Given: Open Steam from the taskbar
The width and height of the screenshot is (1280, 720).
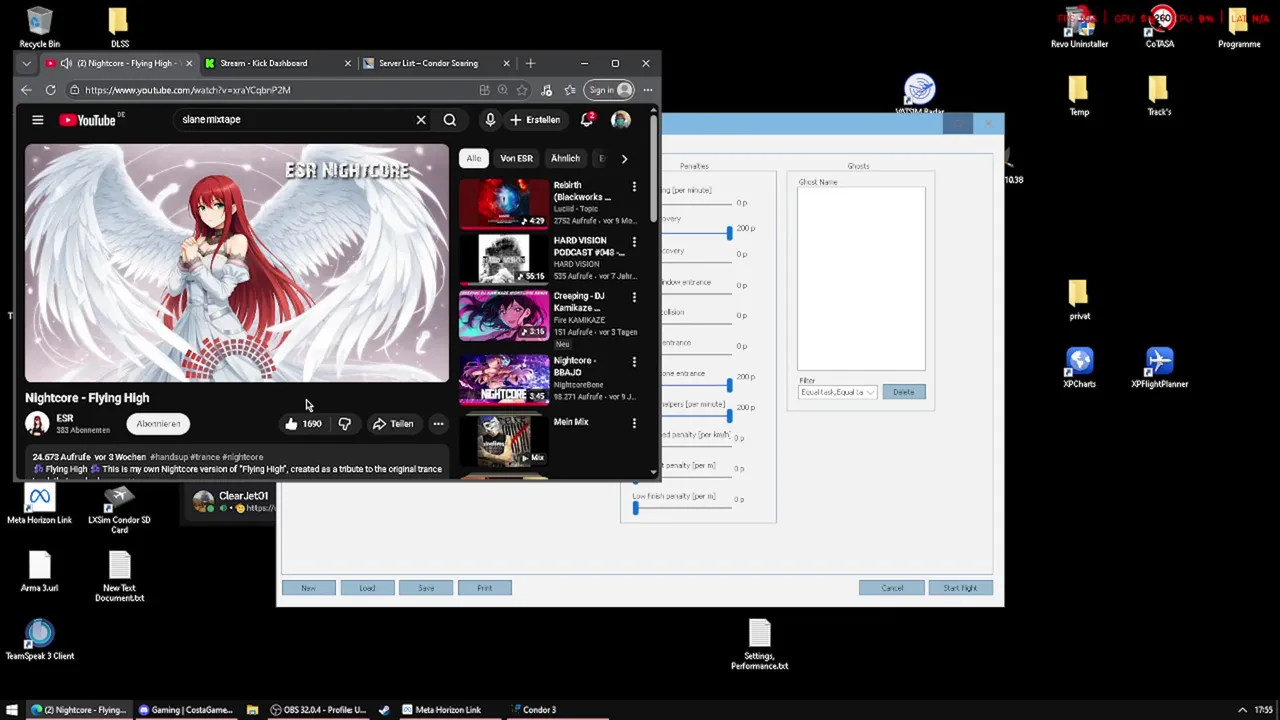Looking at the screenshot, I should [x=384, y=710].
